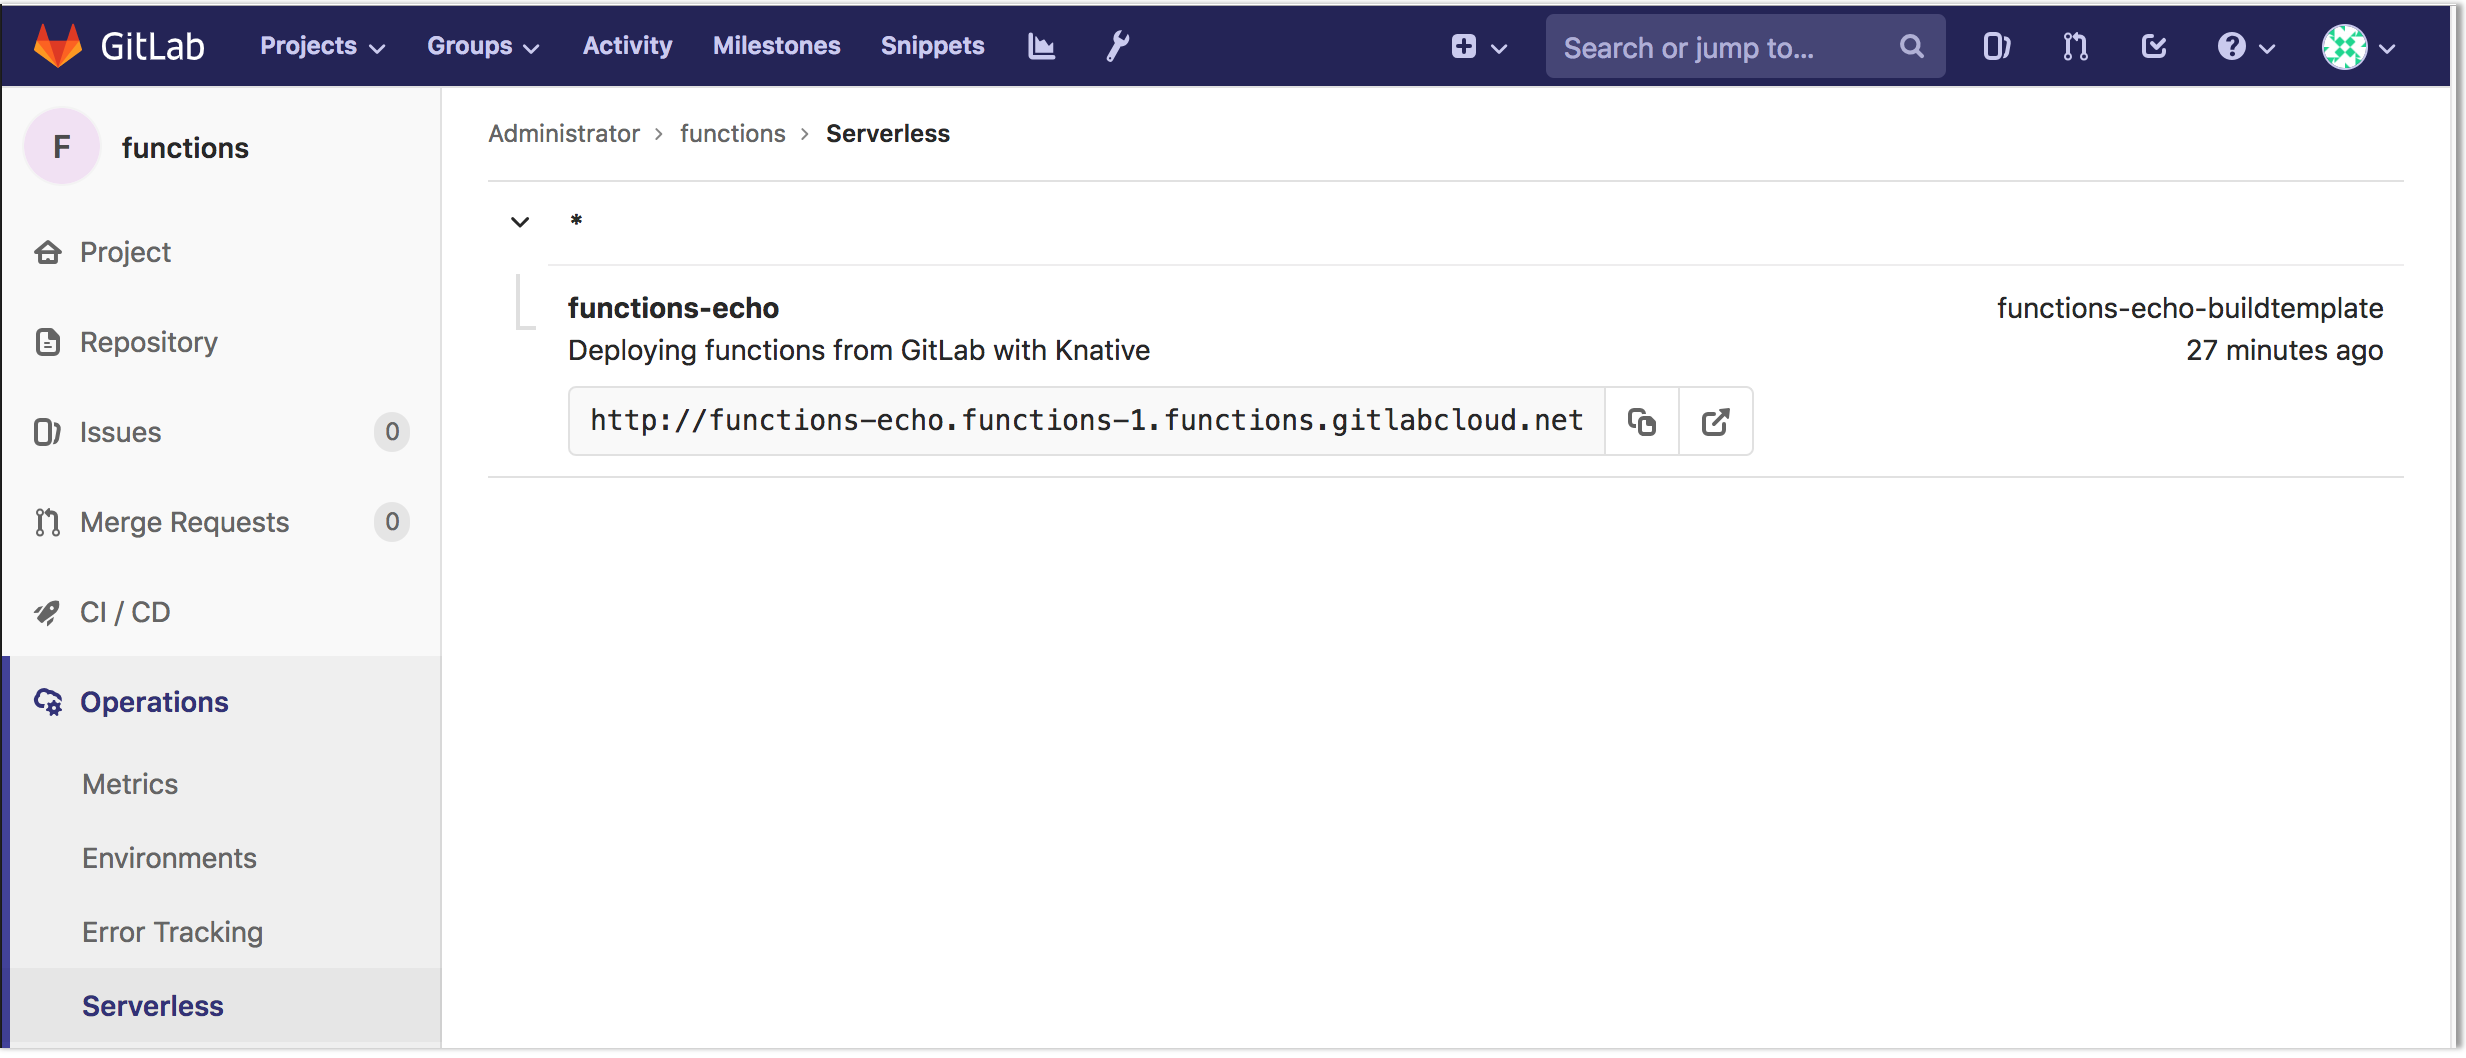Viewport: 2466px width, 1058px height.
Task: Open the Milestones menu item
Action: pyautogui.click(x=777, y=45)
